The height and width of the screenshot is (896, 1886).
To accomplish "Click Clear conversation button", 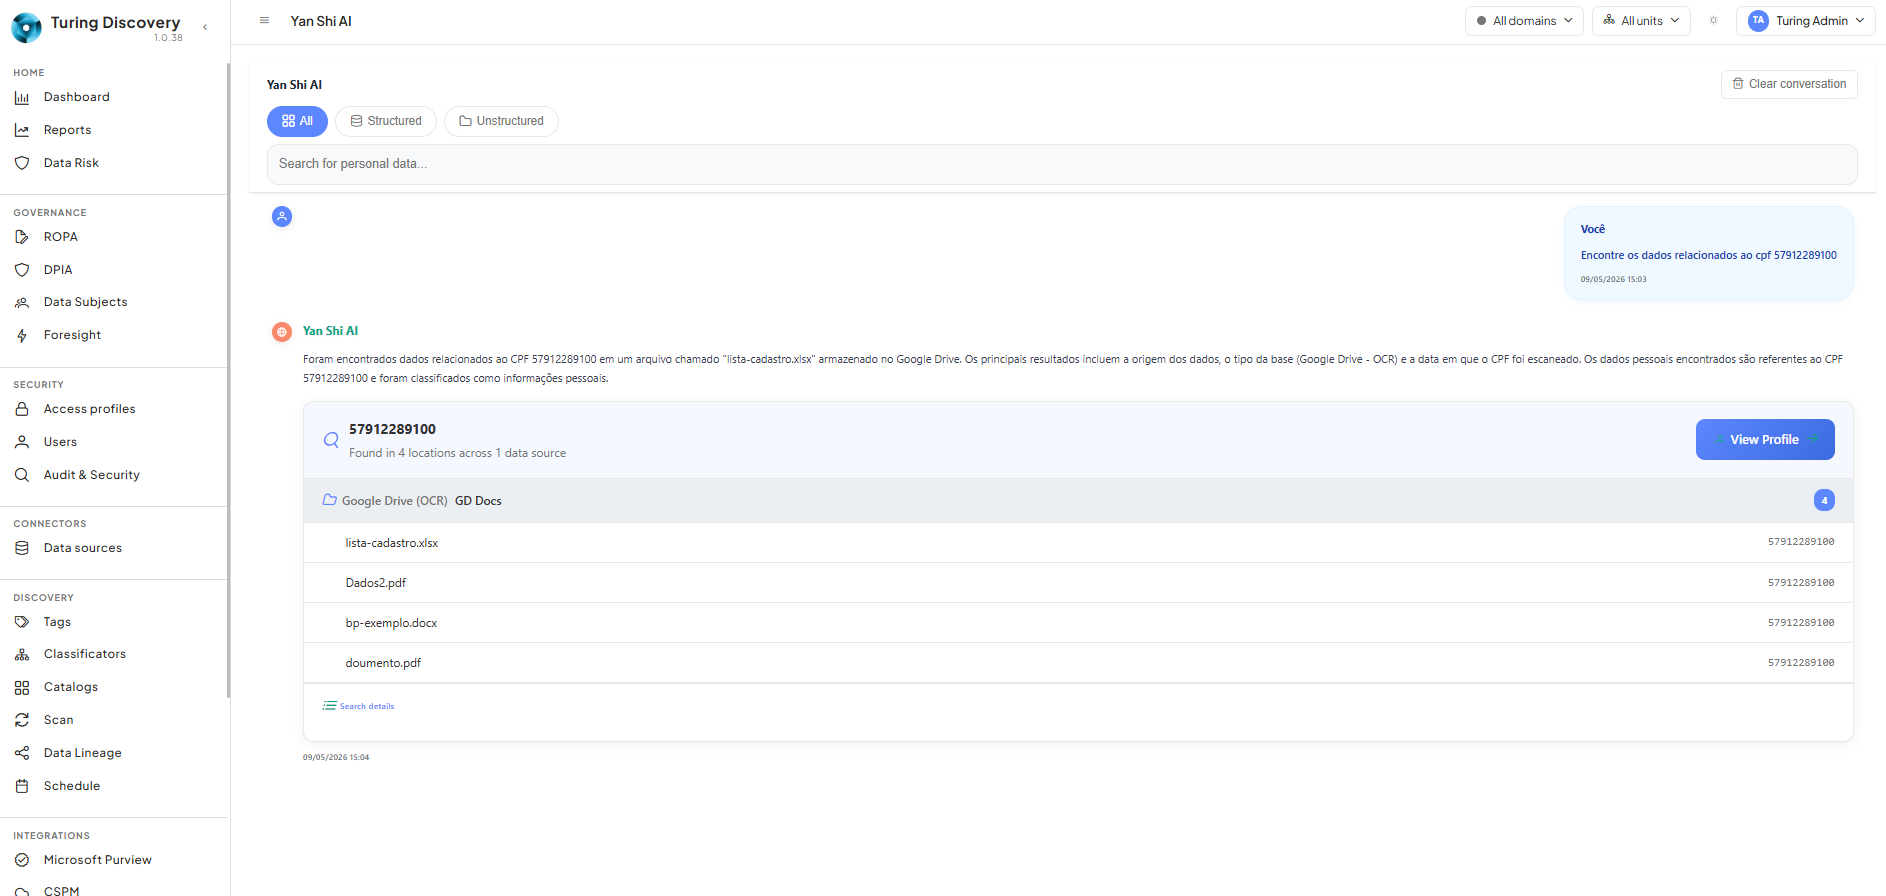I will [1789, 84].
